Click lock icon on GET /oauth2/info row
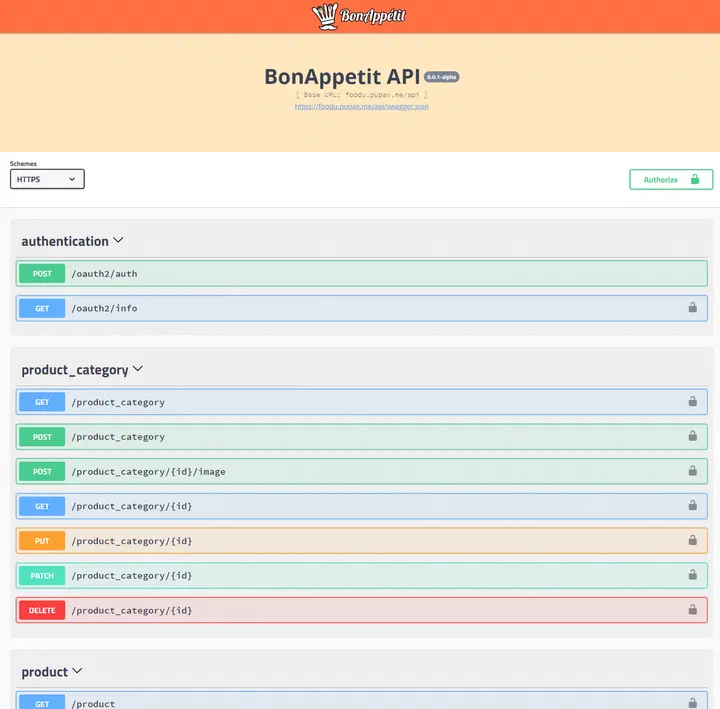 [692, 308]
